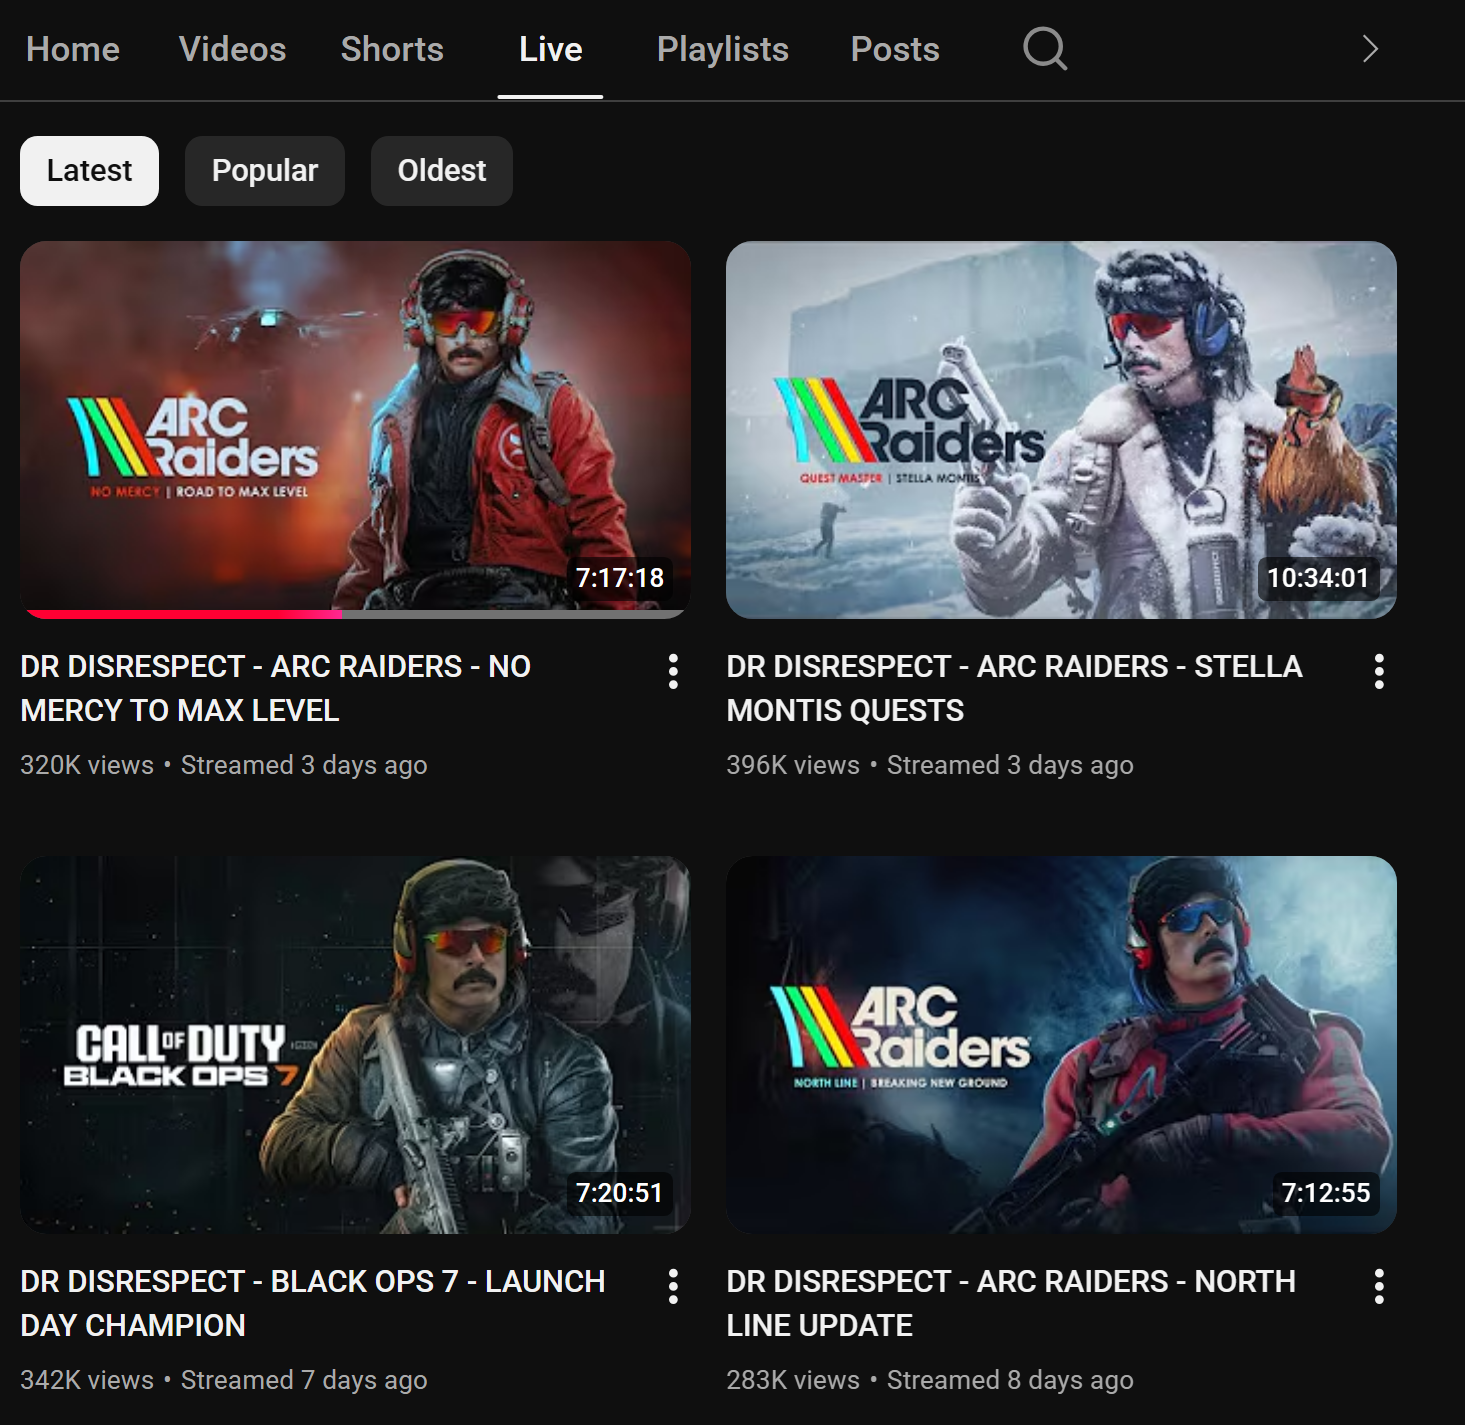Open options menu for Stella Montis Quests video
The height and width of the screenshot is (1425, 1465).
coord(1379,671)
